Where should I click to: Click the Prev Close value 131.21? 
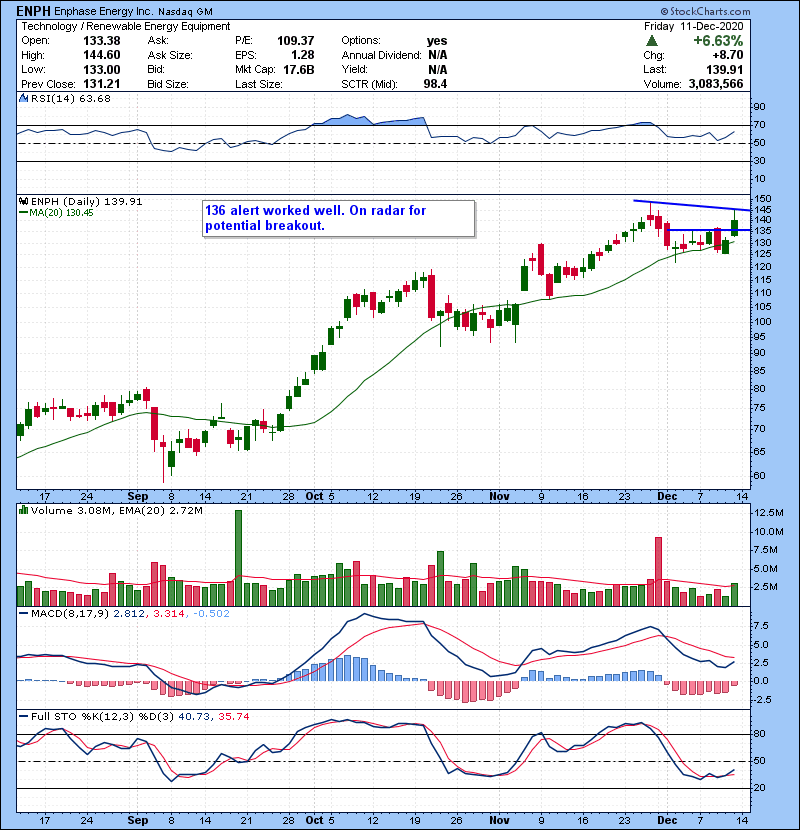[x=102, y=84]
